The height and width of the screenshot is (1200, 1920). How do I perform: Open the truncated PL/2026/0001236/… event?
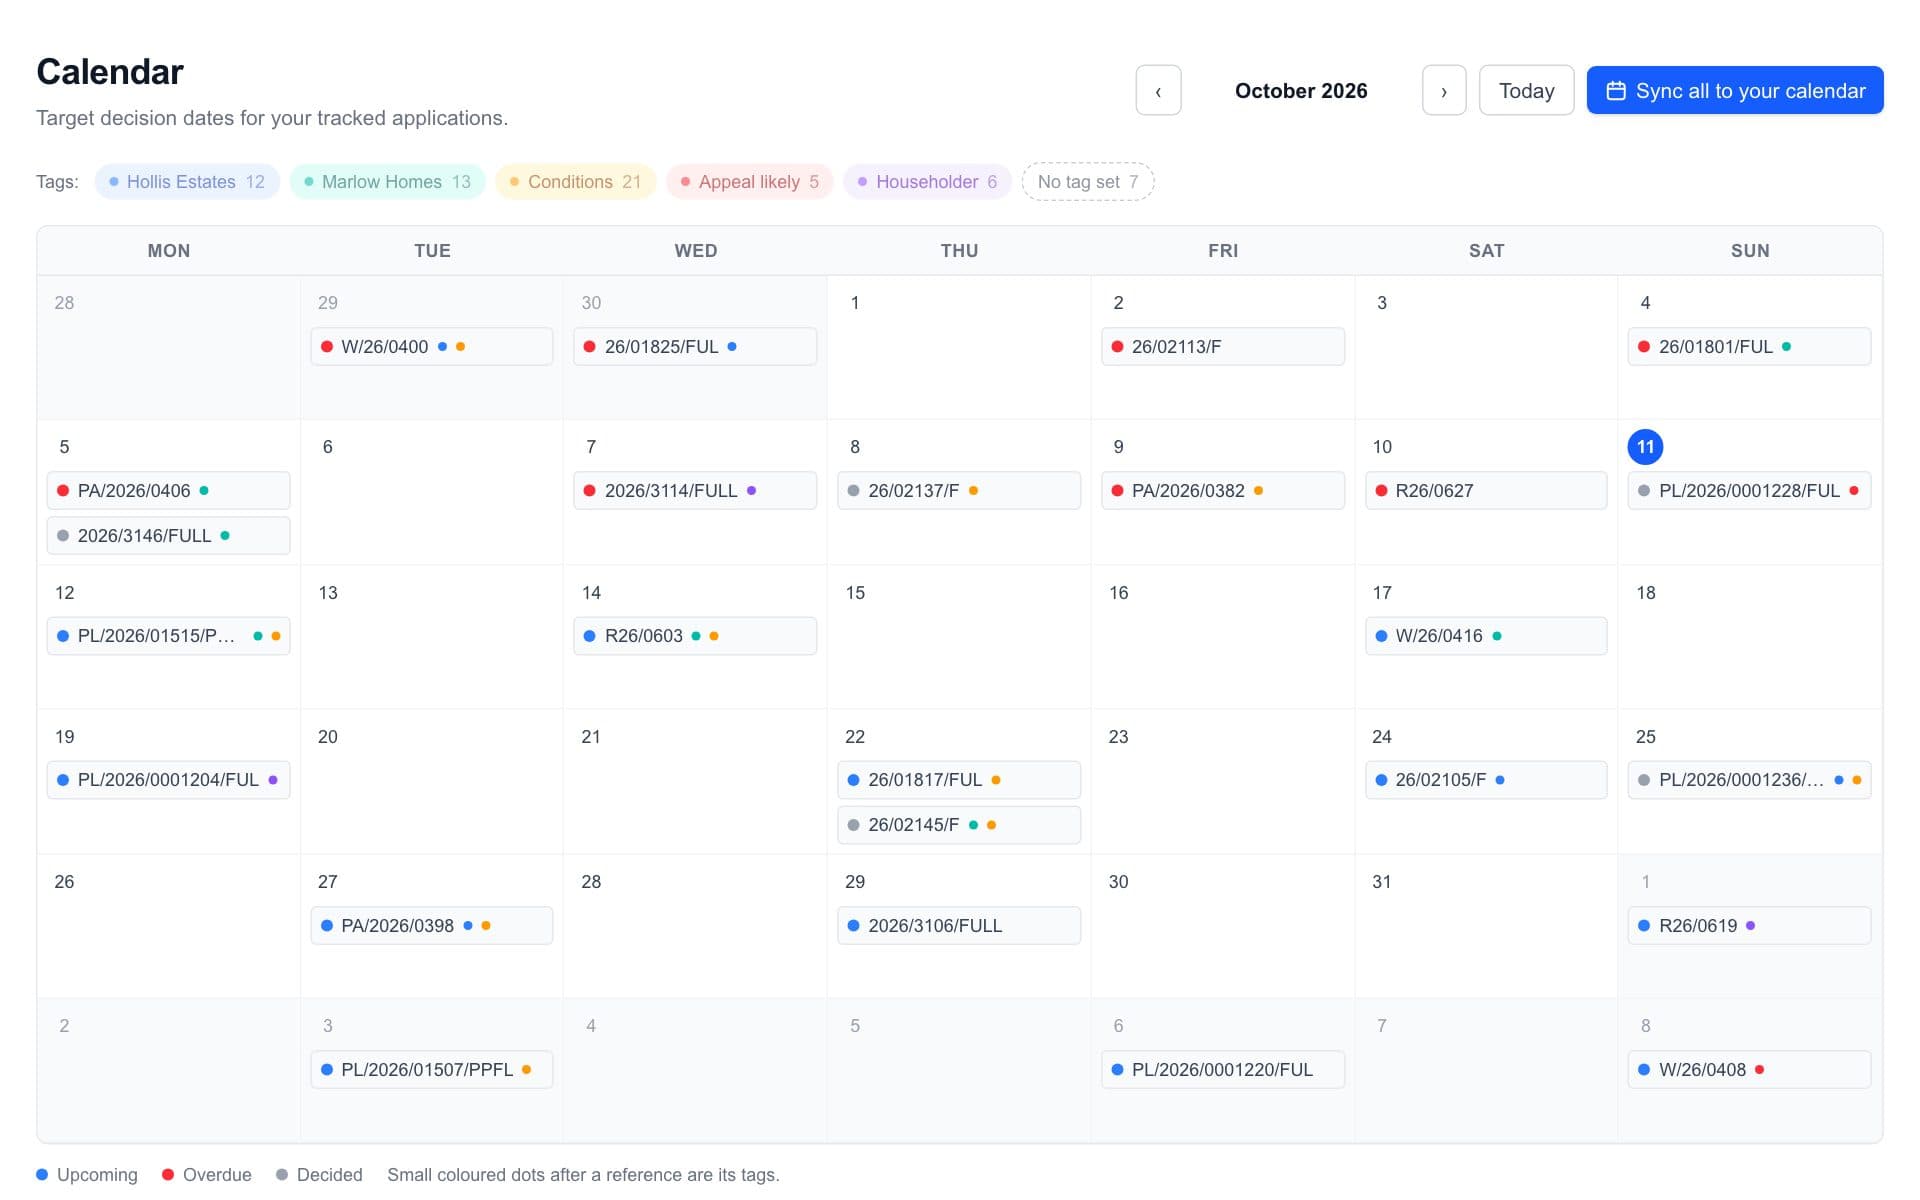point(1749,780)
